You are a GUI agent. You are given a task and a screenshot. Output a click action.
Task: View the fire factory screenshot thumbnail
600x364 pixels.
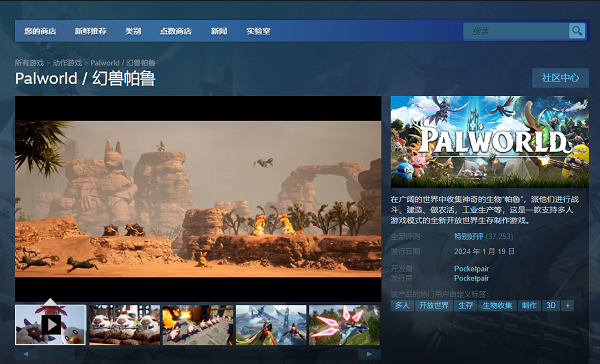[x=198, y=325]
